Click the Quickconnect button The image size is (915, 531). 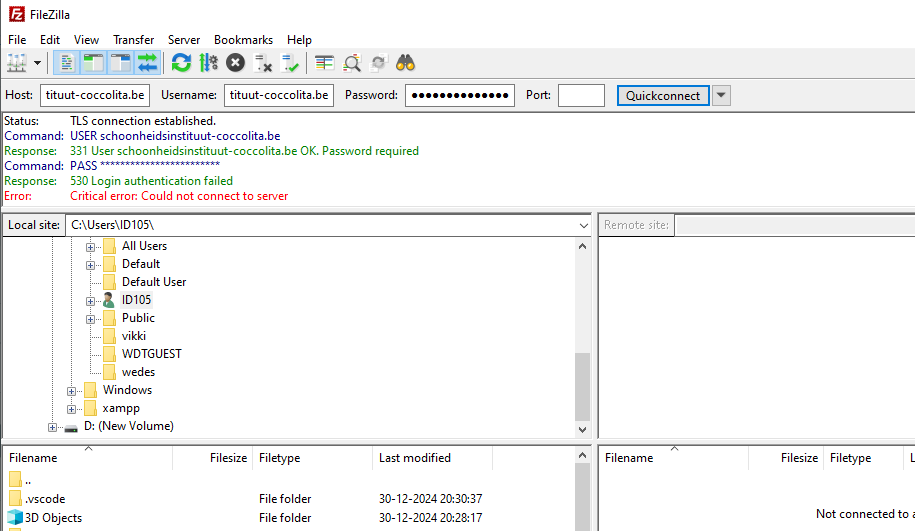(663, 95)
